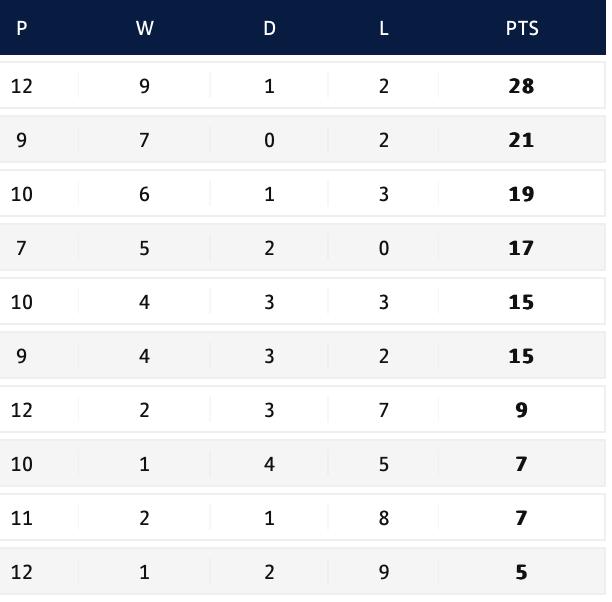This screenshot has height=602, width=612.
Task: Click the 19 points value
Action: (x=521, y=194)
